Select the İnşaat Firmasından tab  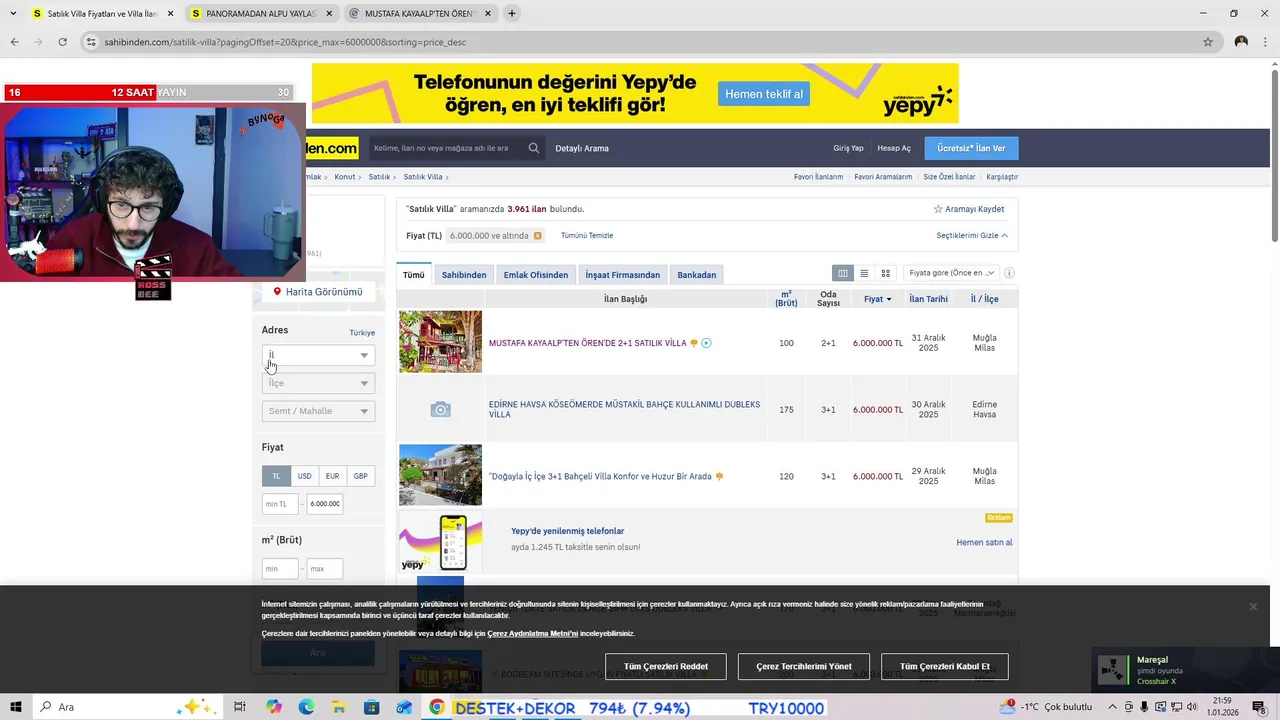click(622, 275)
